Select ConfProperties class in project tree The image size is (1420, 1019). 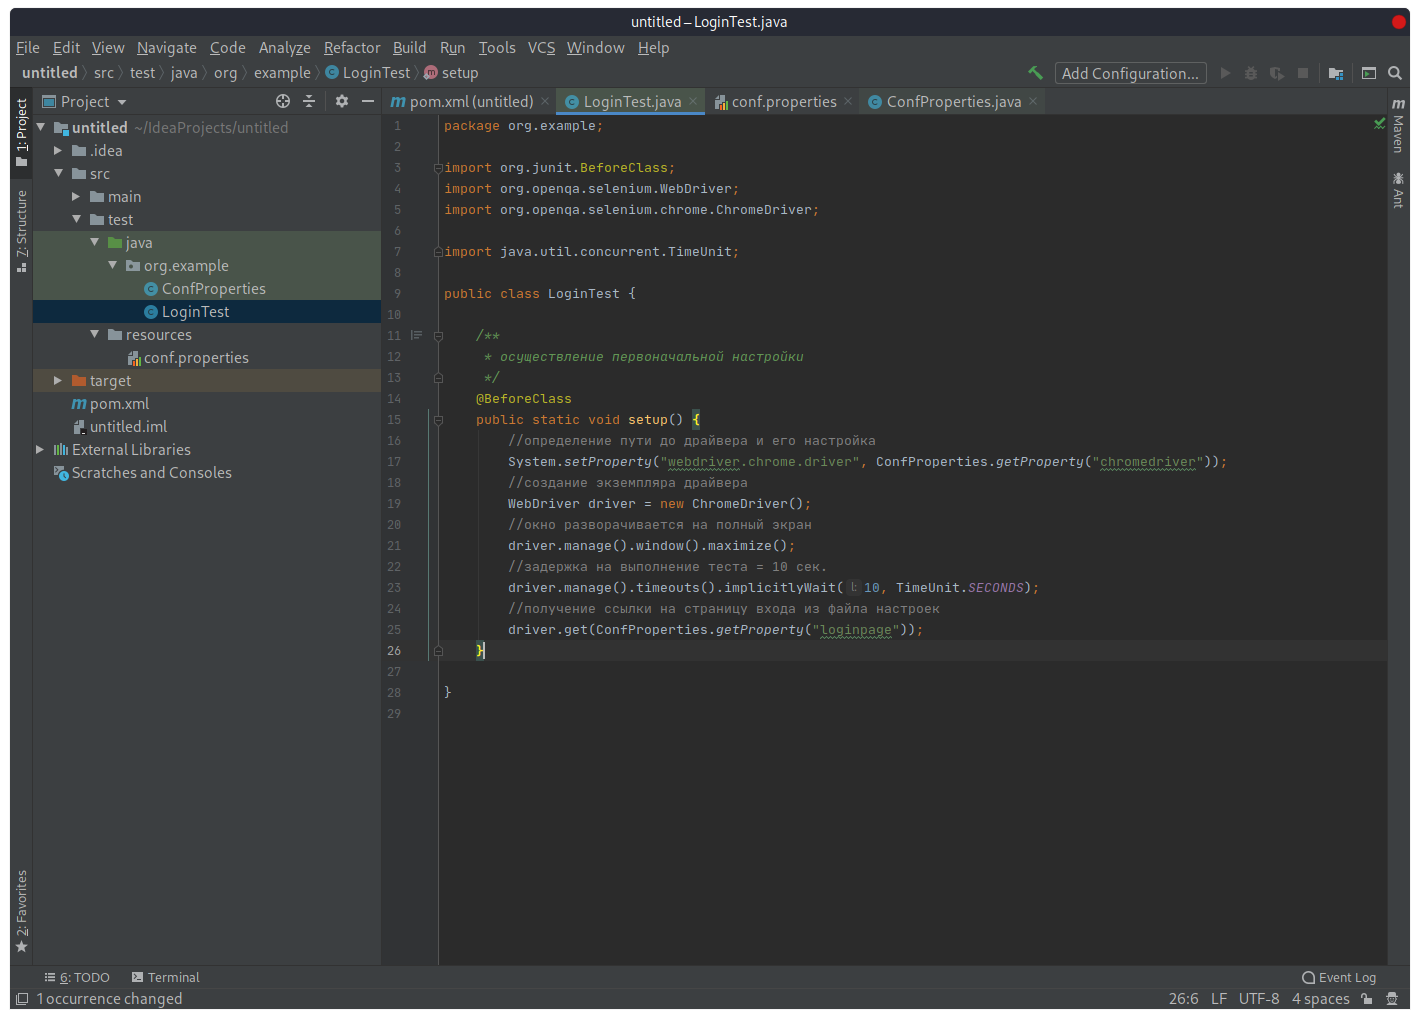206,288
